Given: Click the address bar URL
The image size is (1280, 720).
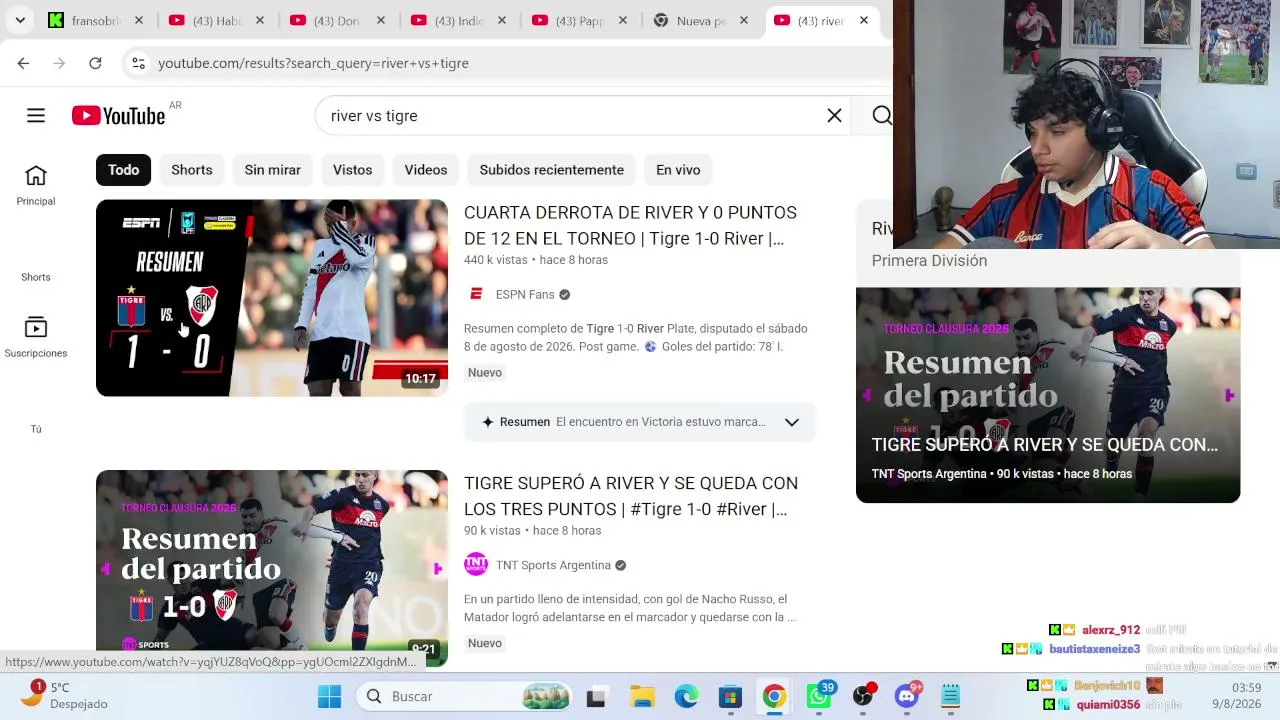Looking at the screenshot, I should [x=313, y=63].
